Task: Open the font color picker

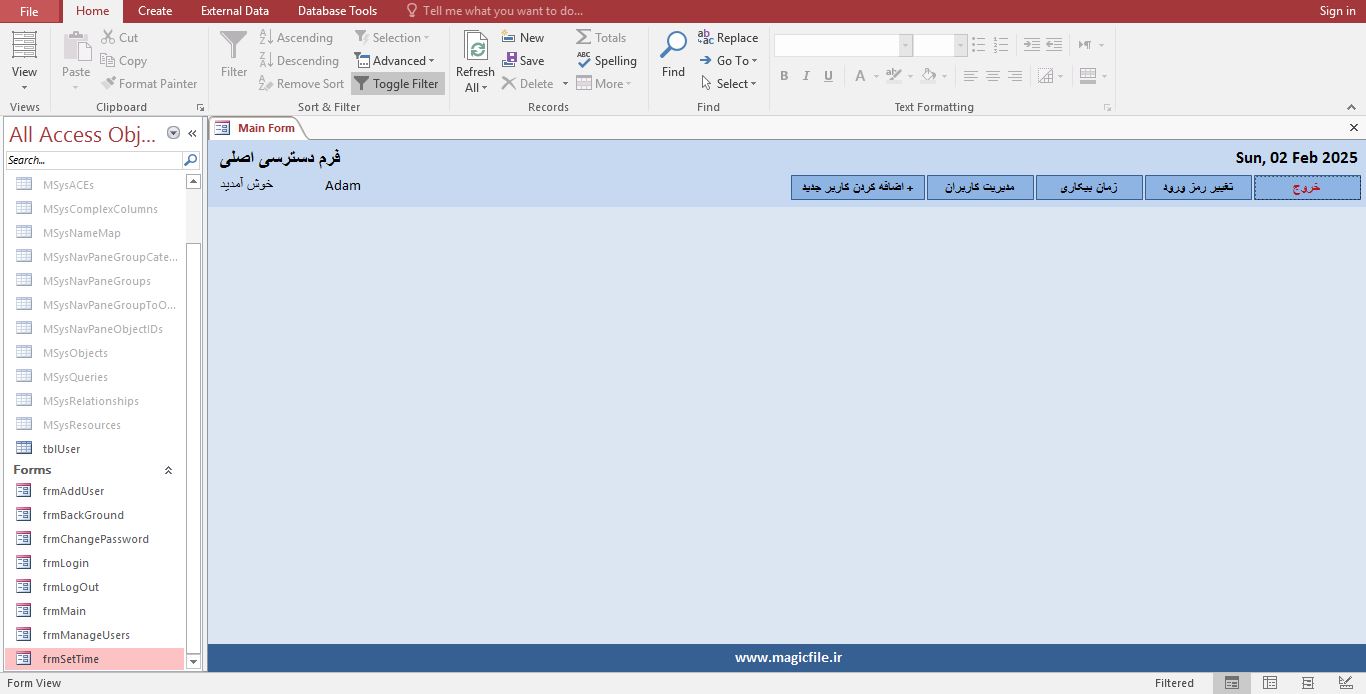Action: [876, 76]
